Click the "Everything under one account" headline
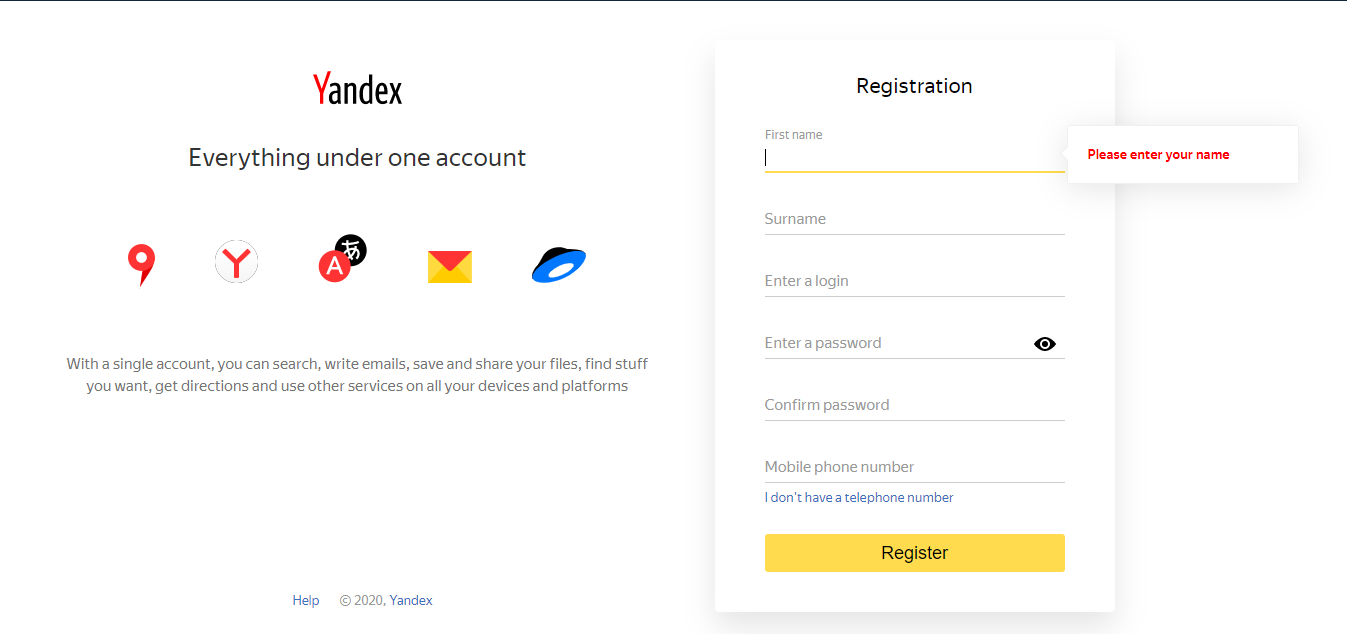Screen dimensions: 1347x634 (357, 158)
